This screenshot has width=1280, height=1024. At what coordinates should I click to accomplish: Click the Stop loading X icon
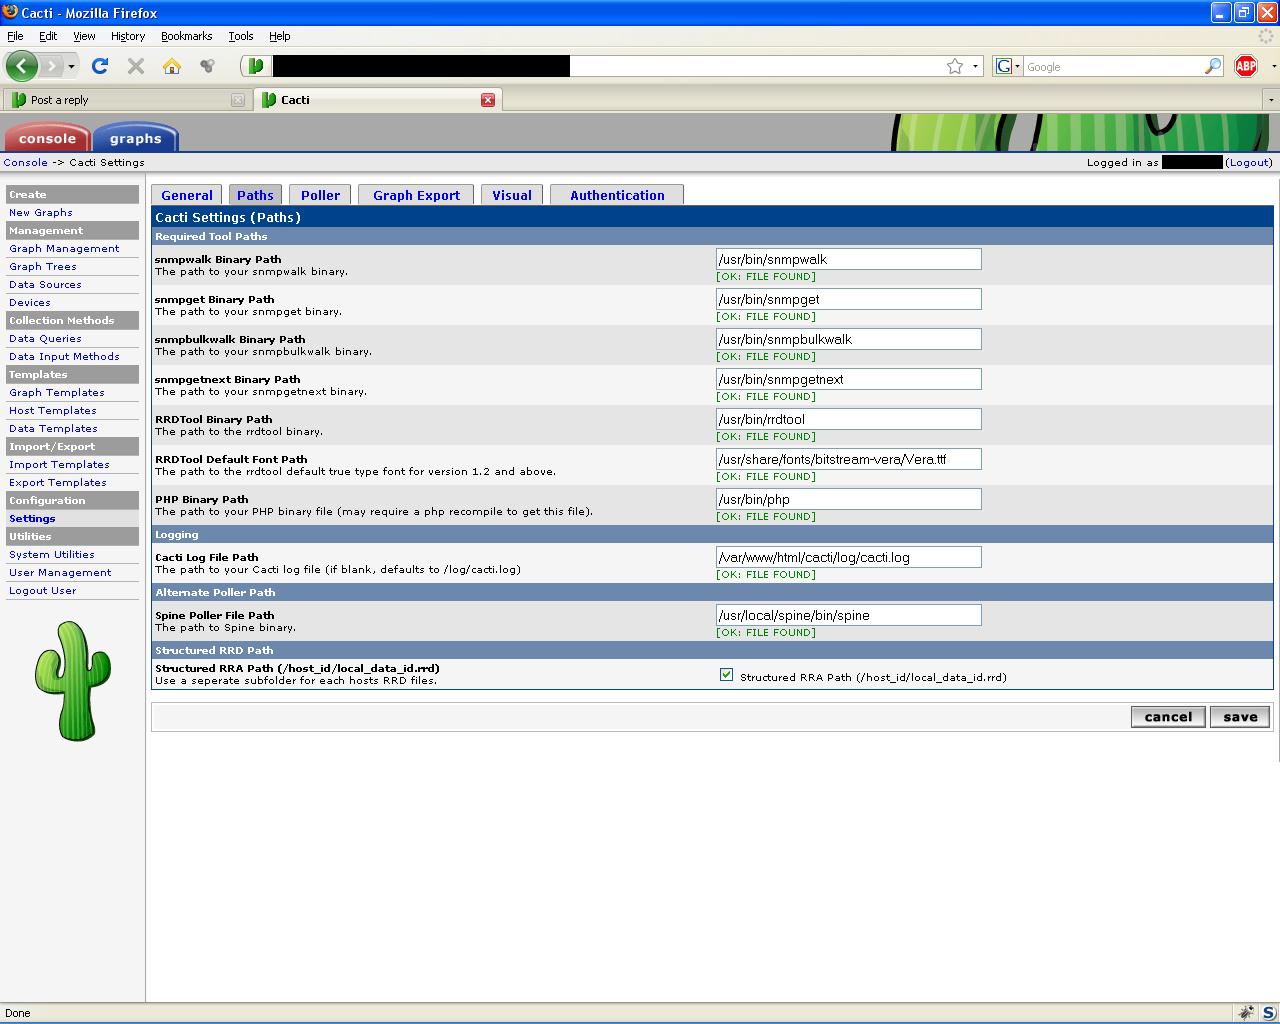tap(136, 66)
